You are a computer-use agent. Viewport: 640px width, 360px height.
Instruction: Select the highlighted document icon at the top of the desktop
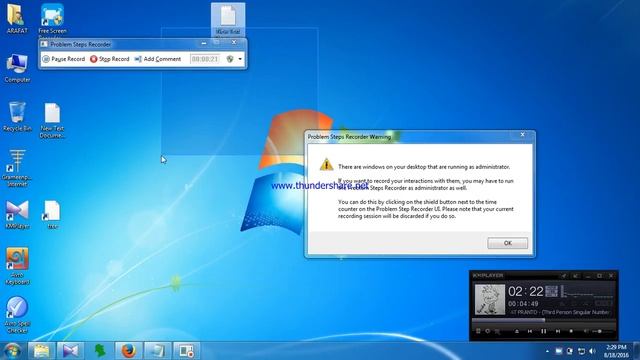[x=228, y=20]
